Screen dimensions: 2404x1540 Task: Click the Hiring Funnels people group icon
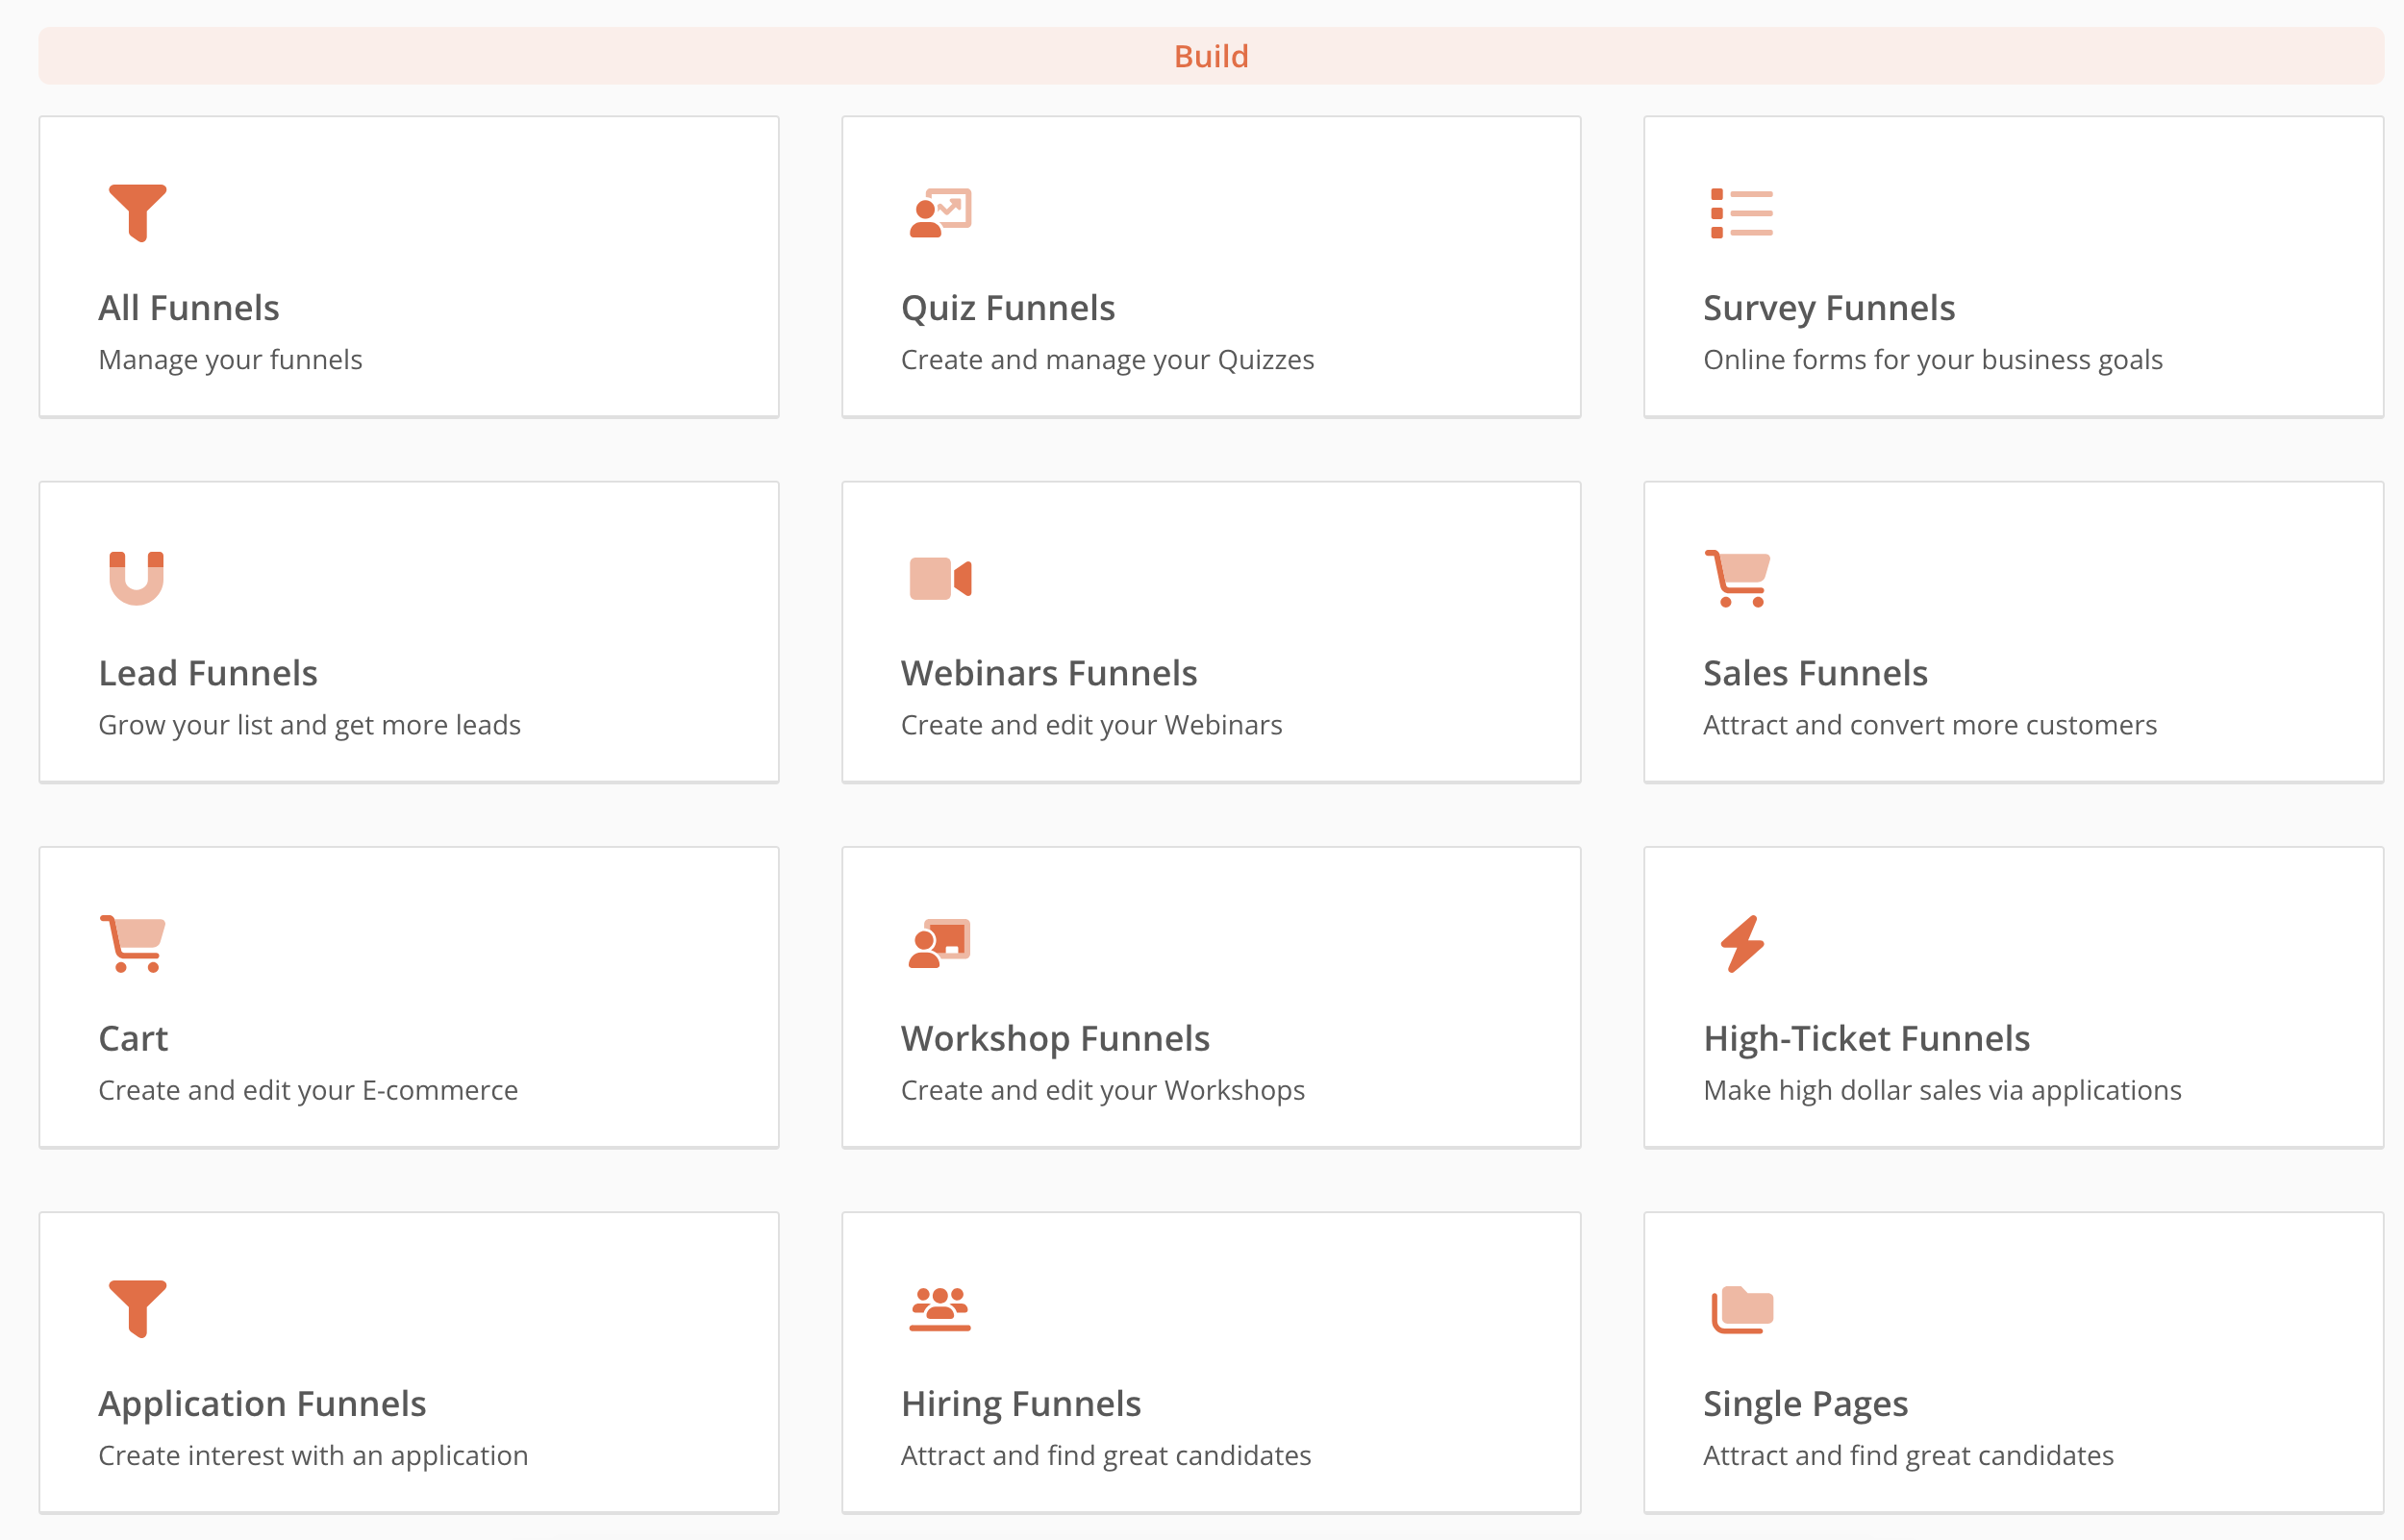click(940, 1308)
